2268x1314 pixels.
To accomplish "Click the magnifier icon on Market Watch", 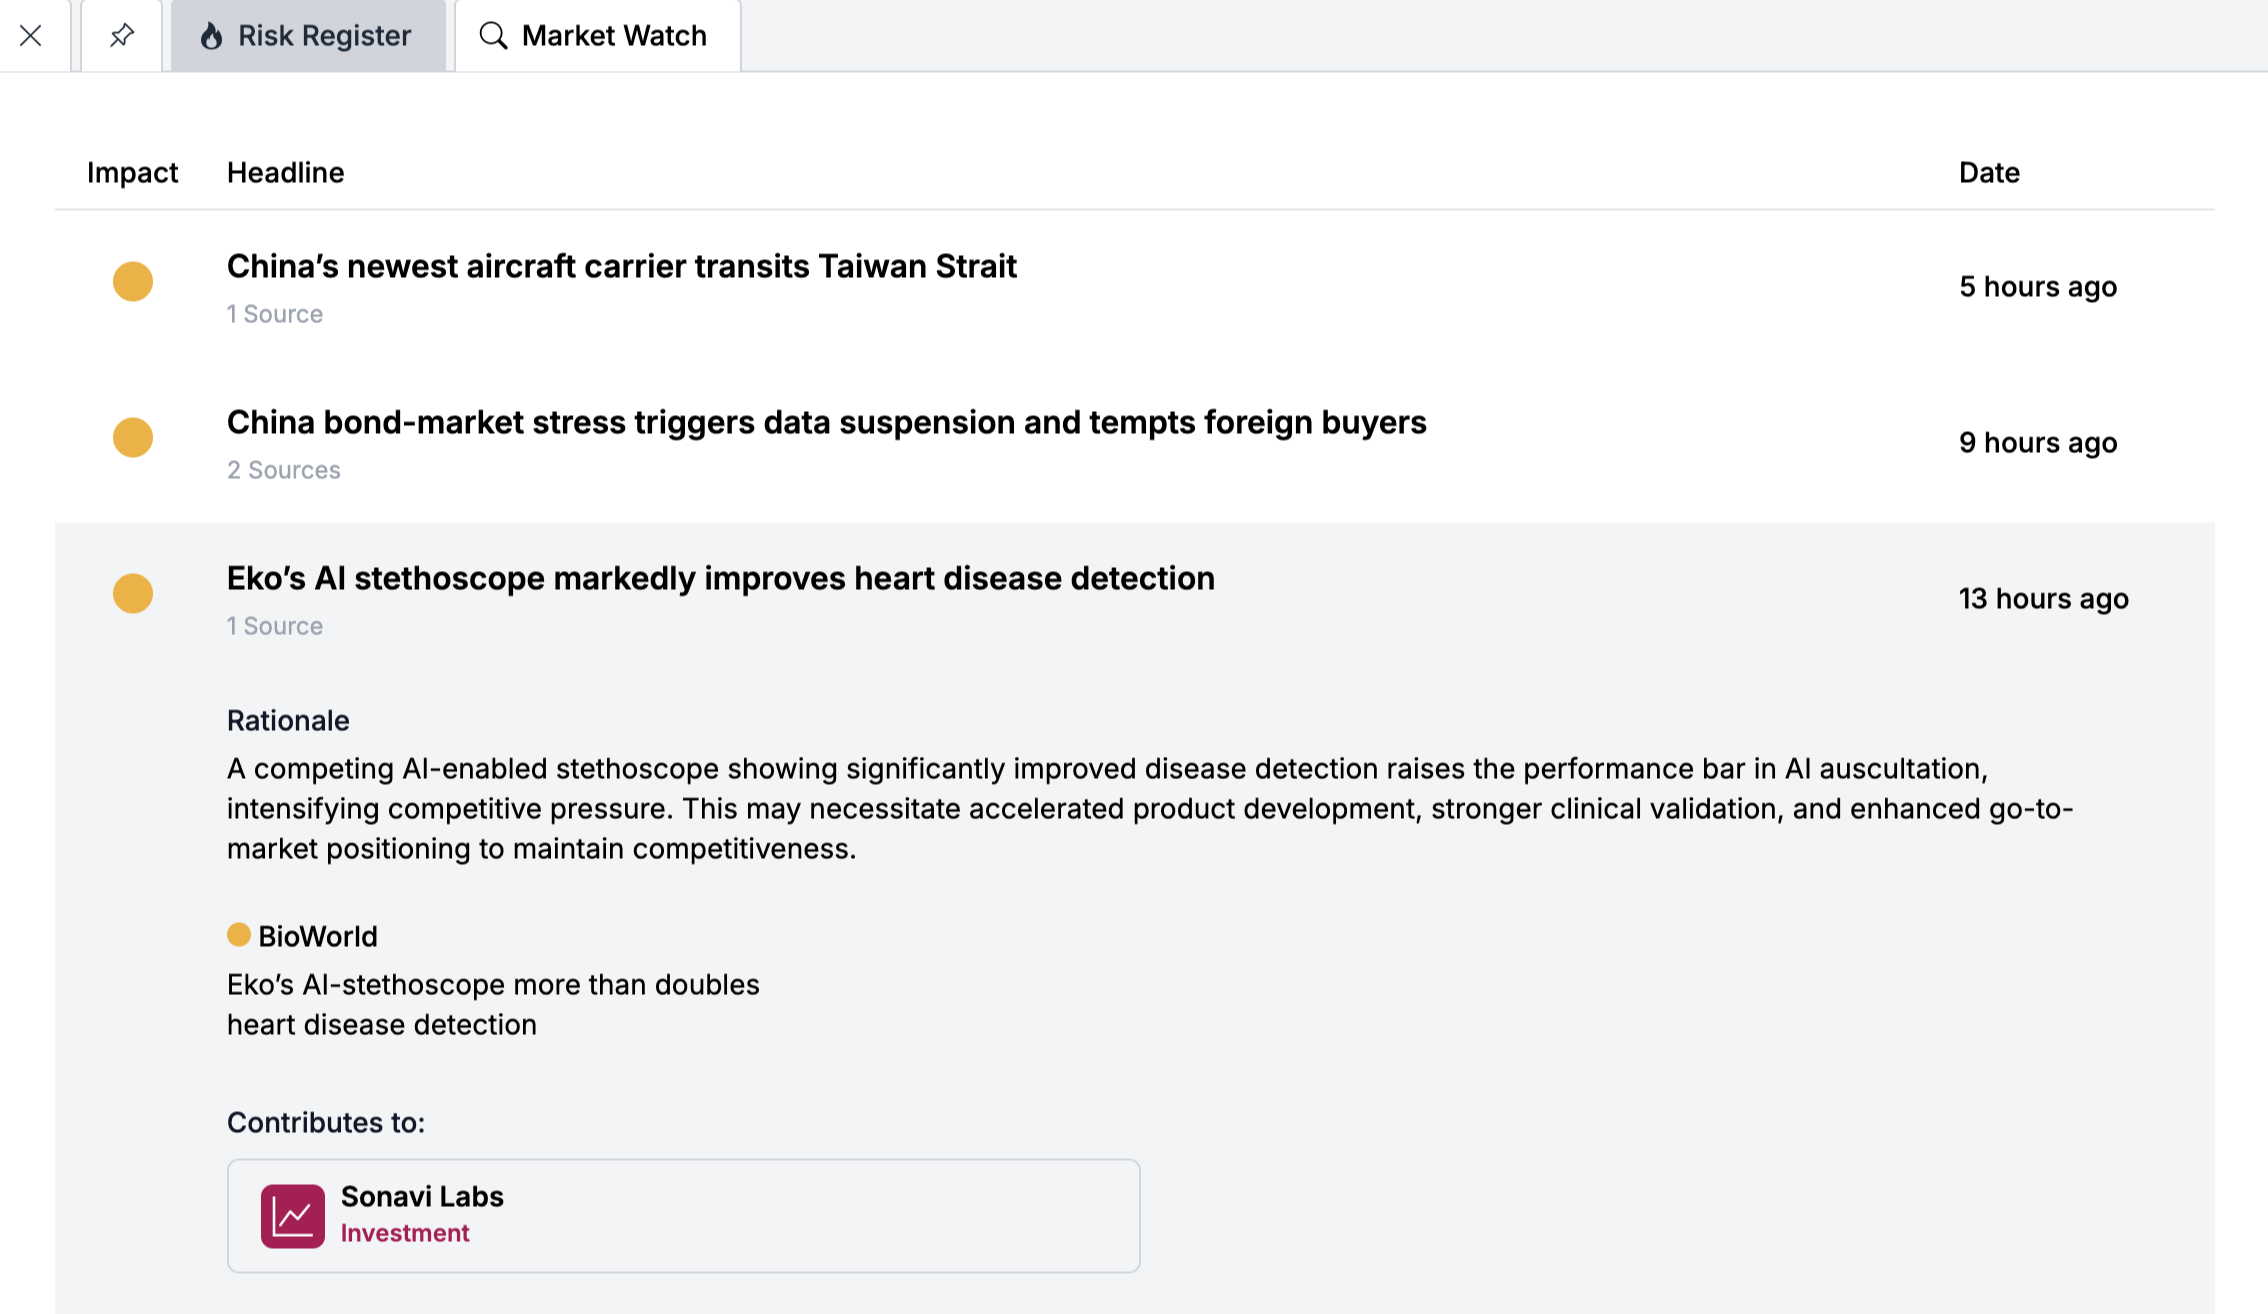I will point(493,36).
